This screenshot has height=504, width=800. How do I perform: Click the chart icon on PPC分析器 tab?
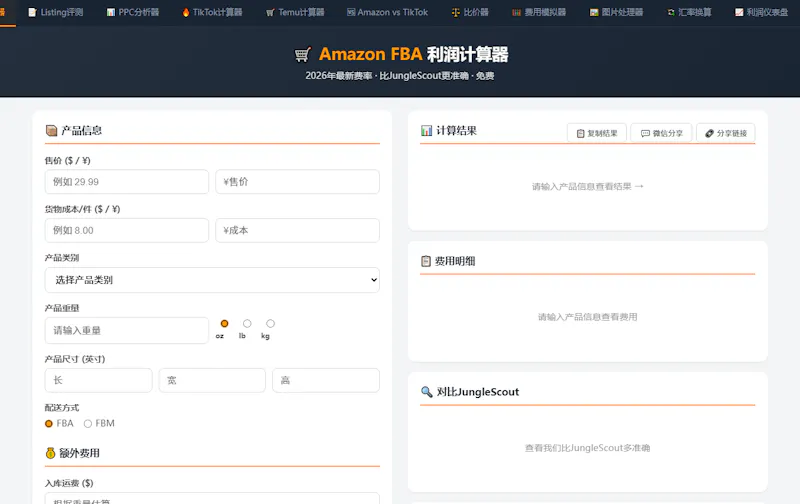(x=111, y=12)
